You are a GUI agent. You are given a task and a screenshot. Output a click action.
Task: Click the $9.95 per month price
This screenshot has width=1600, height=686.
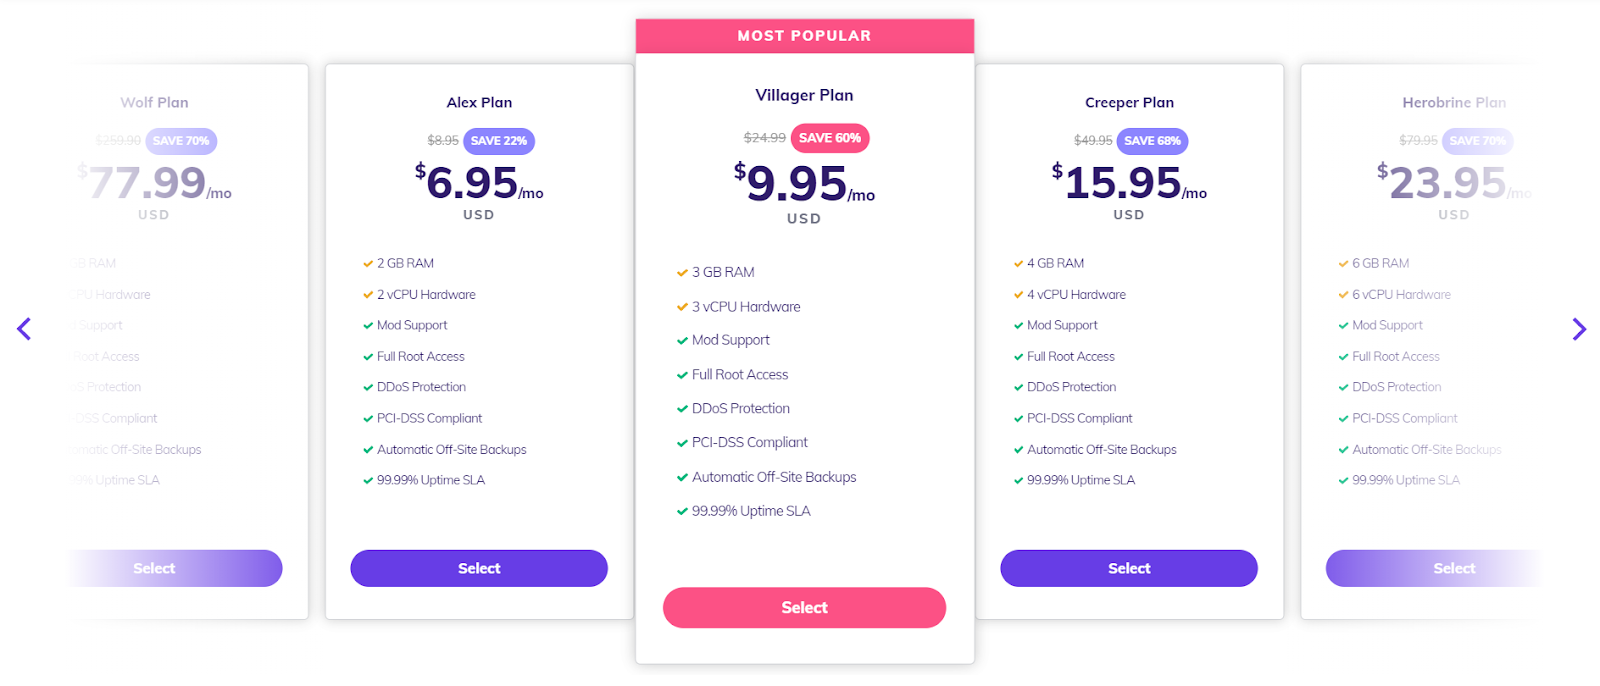804,183
